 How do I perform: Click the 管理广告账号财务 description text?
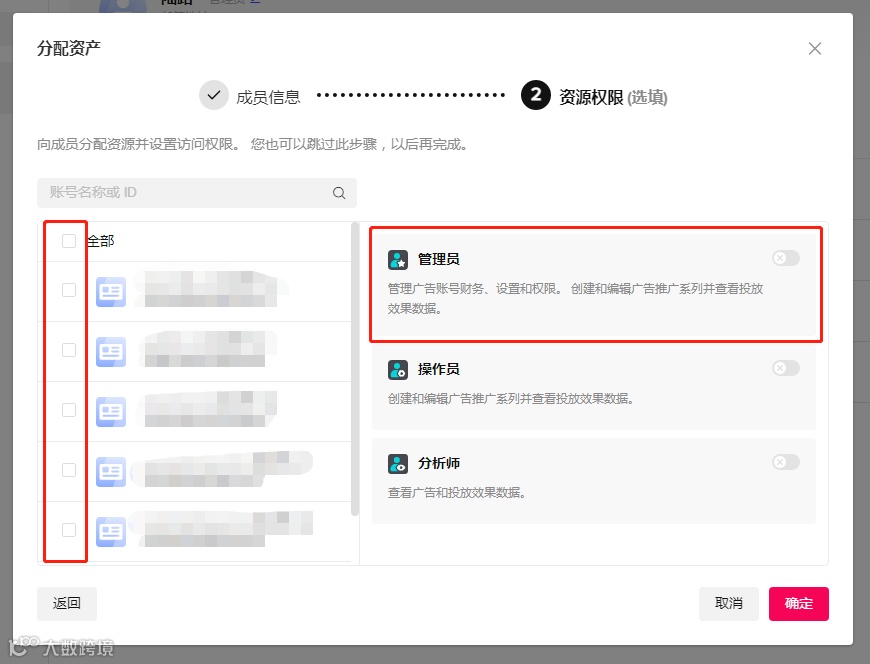(575, 298)
